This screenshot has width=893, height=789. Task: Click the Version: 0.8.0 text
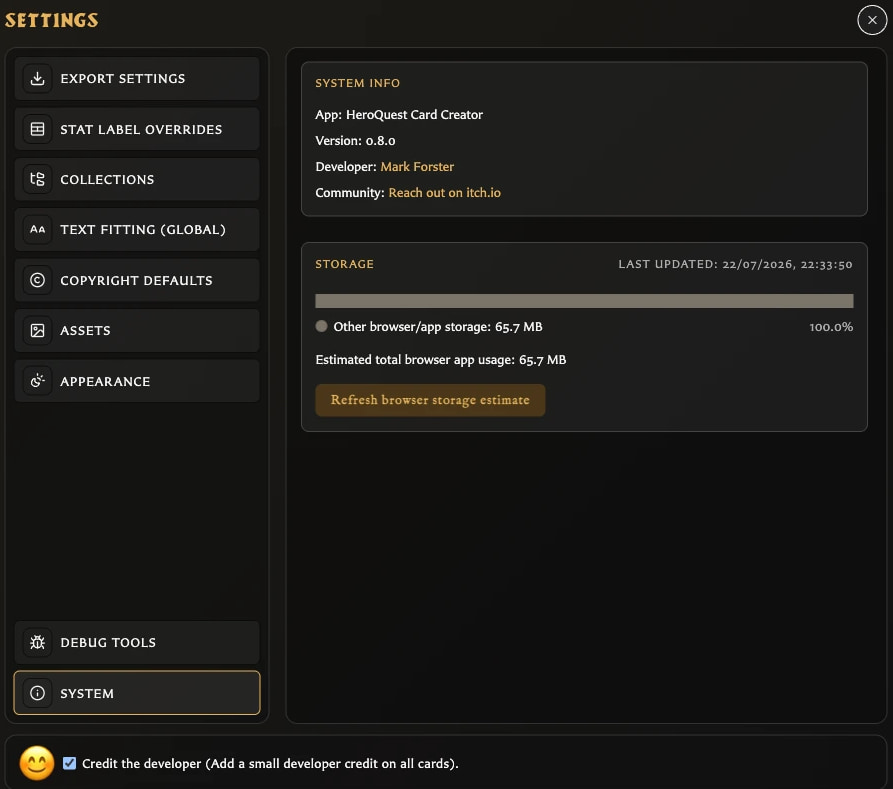click(x=355, y=141)
